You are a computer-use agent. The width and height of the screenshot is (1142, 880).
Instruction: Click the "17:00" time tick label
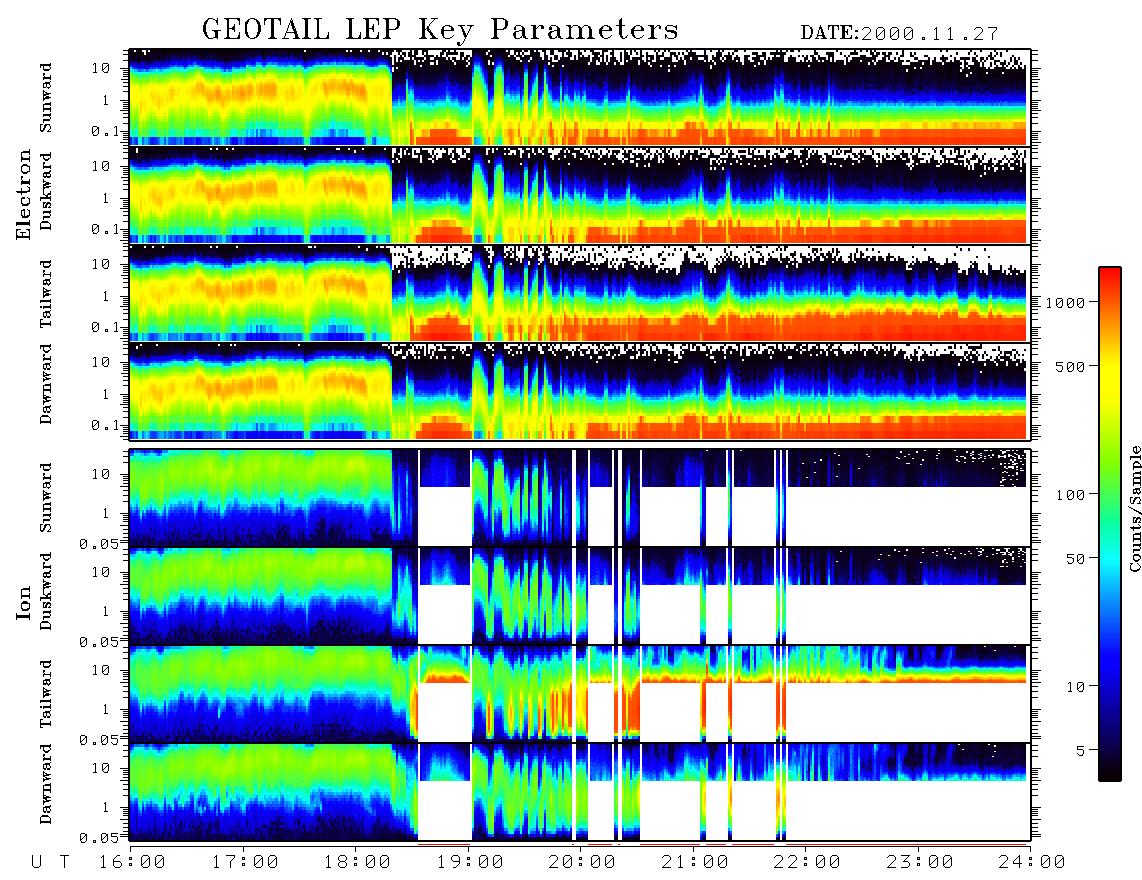(x=245, y=862)
